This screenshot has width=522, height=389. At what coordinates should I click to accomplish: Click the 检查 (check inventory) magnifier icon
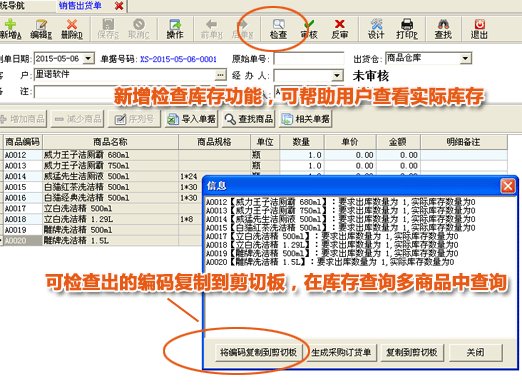pos(278,29)
